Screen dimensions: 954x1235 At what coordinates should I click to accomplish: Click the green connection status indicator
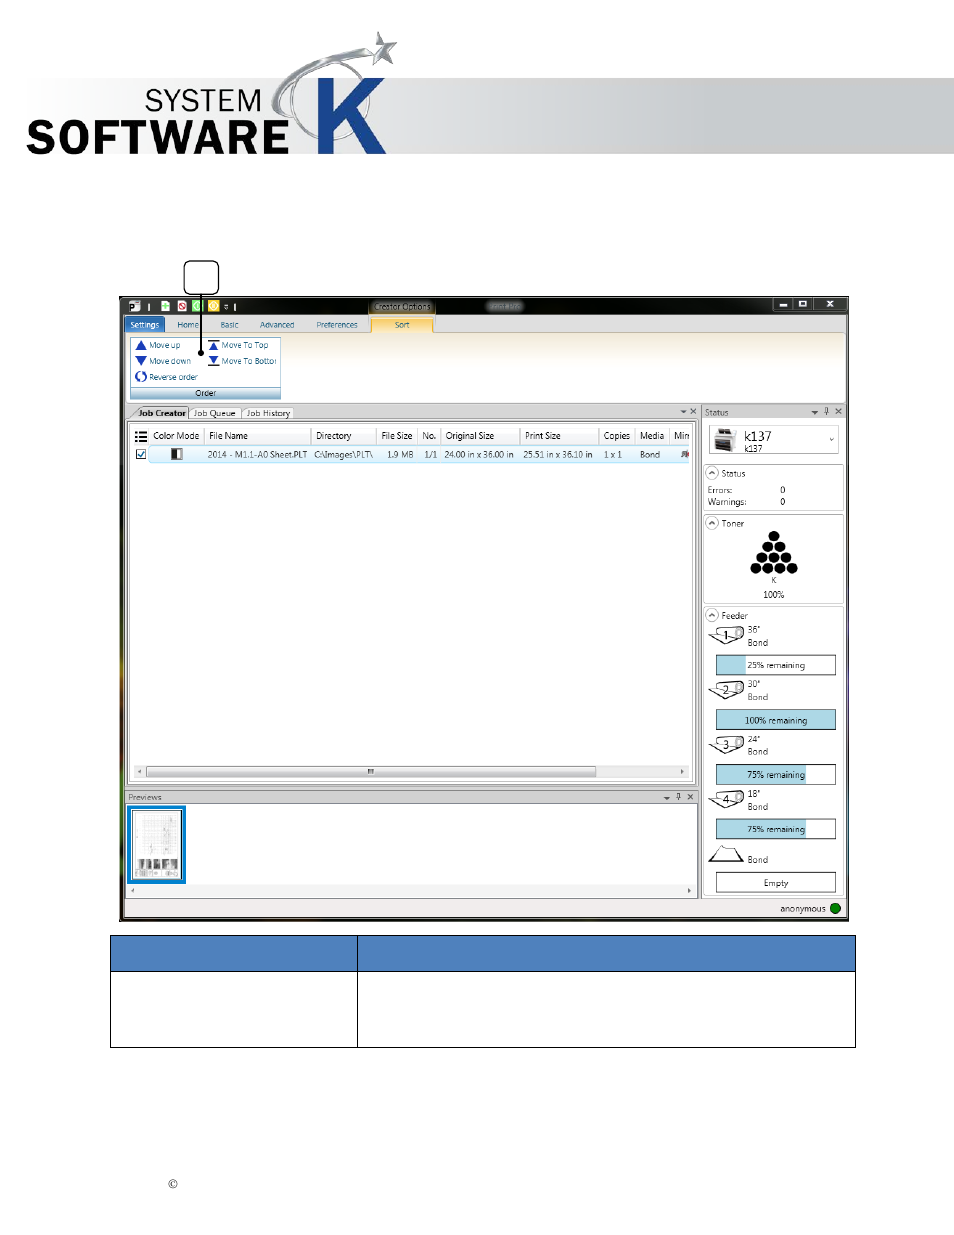[x=836, y=908]
